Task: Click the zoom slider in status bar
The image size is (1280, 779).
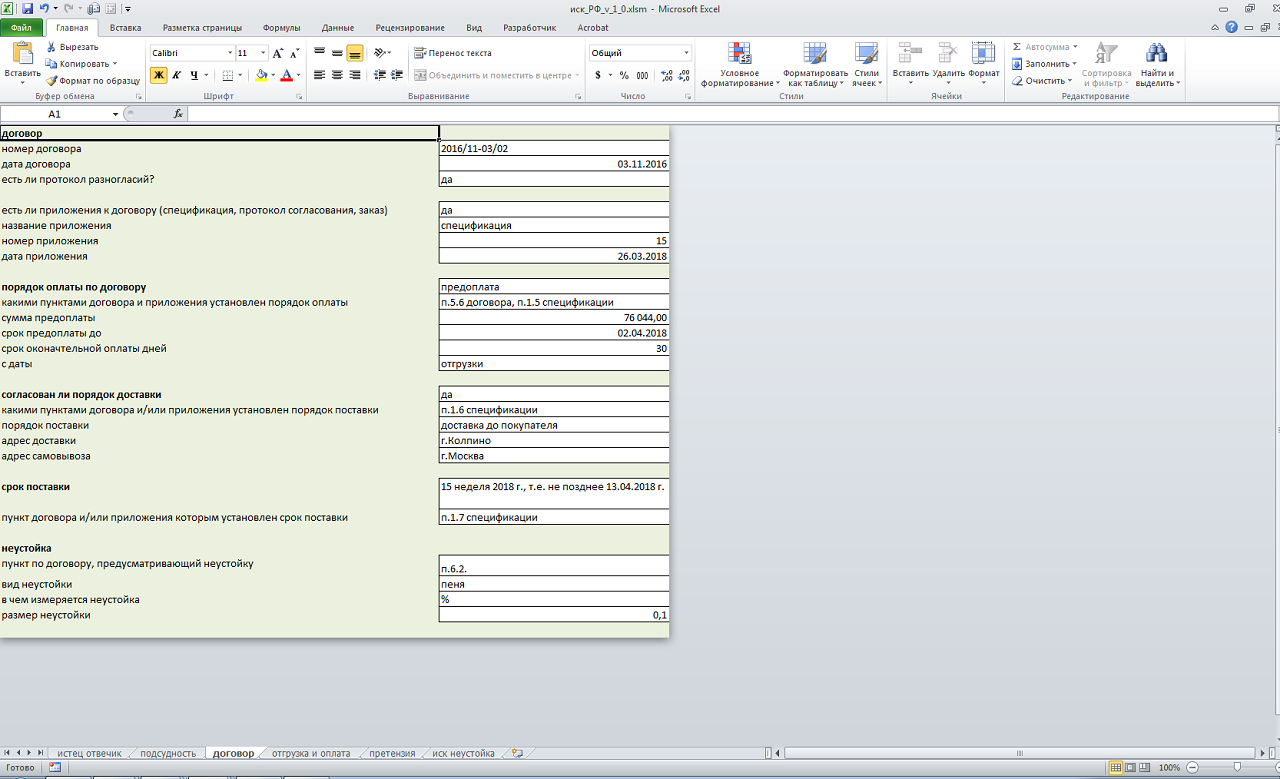Action: 1236,768
